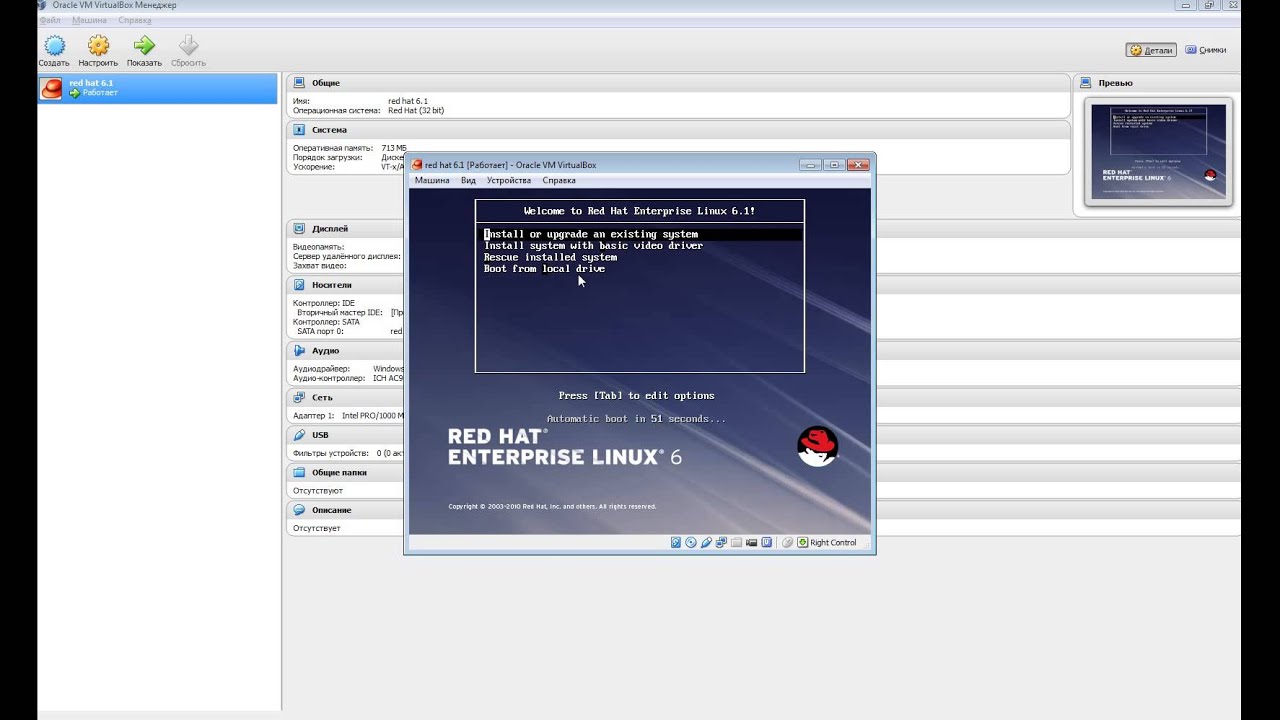Click the Сеть section title link
Screen dimensions: 1280x720
click(x=322, y=398)
